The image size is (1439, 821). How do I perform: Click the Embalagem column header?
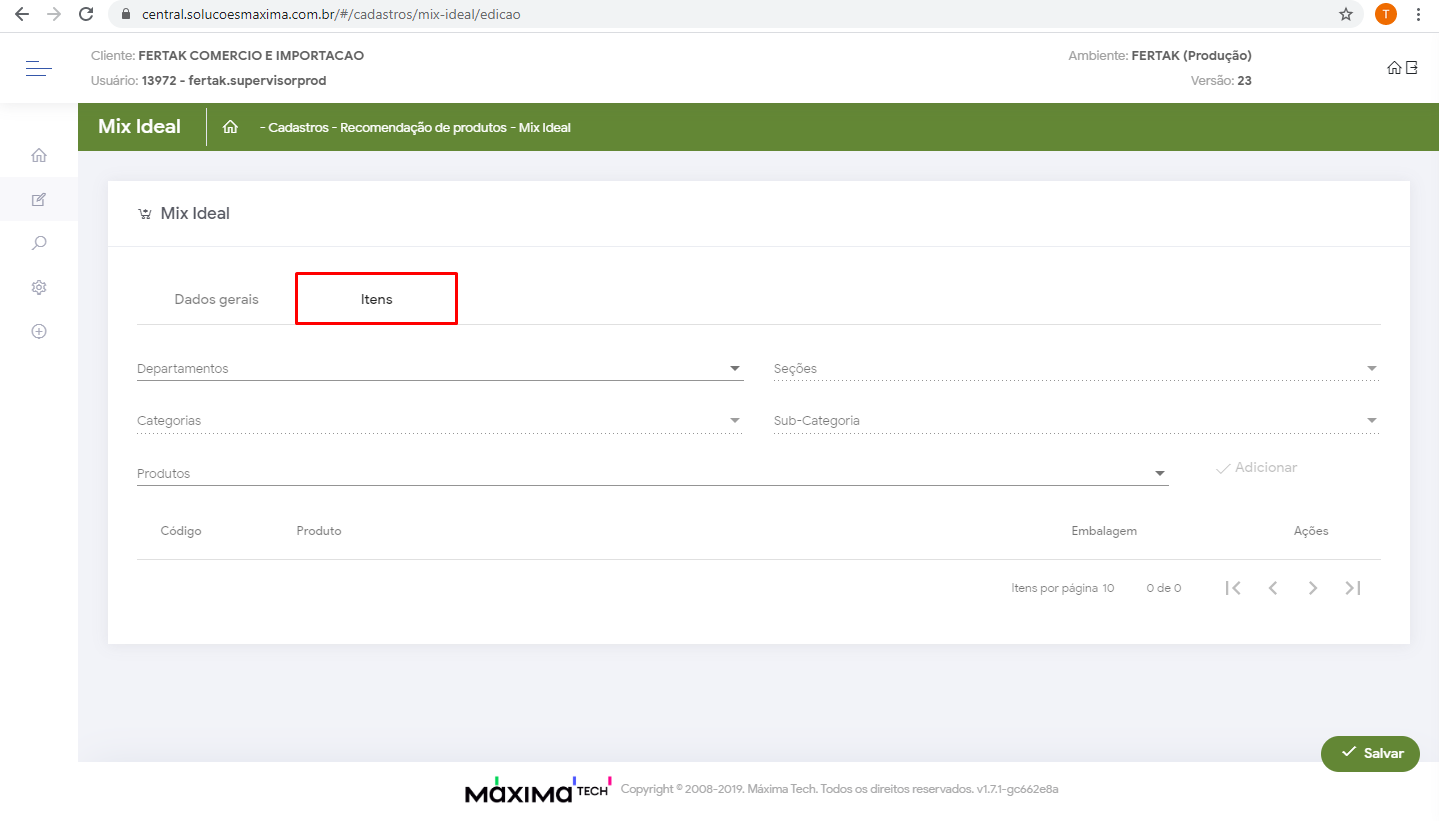click(1104, 531)
